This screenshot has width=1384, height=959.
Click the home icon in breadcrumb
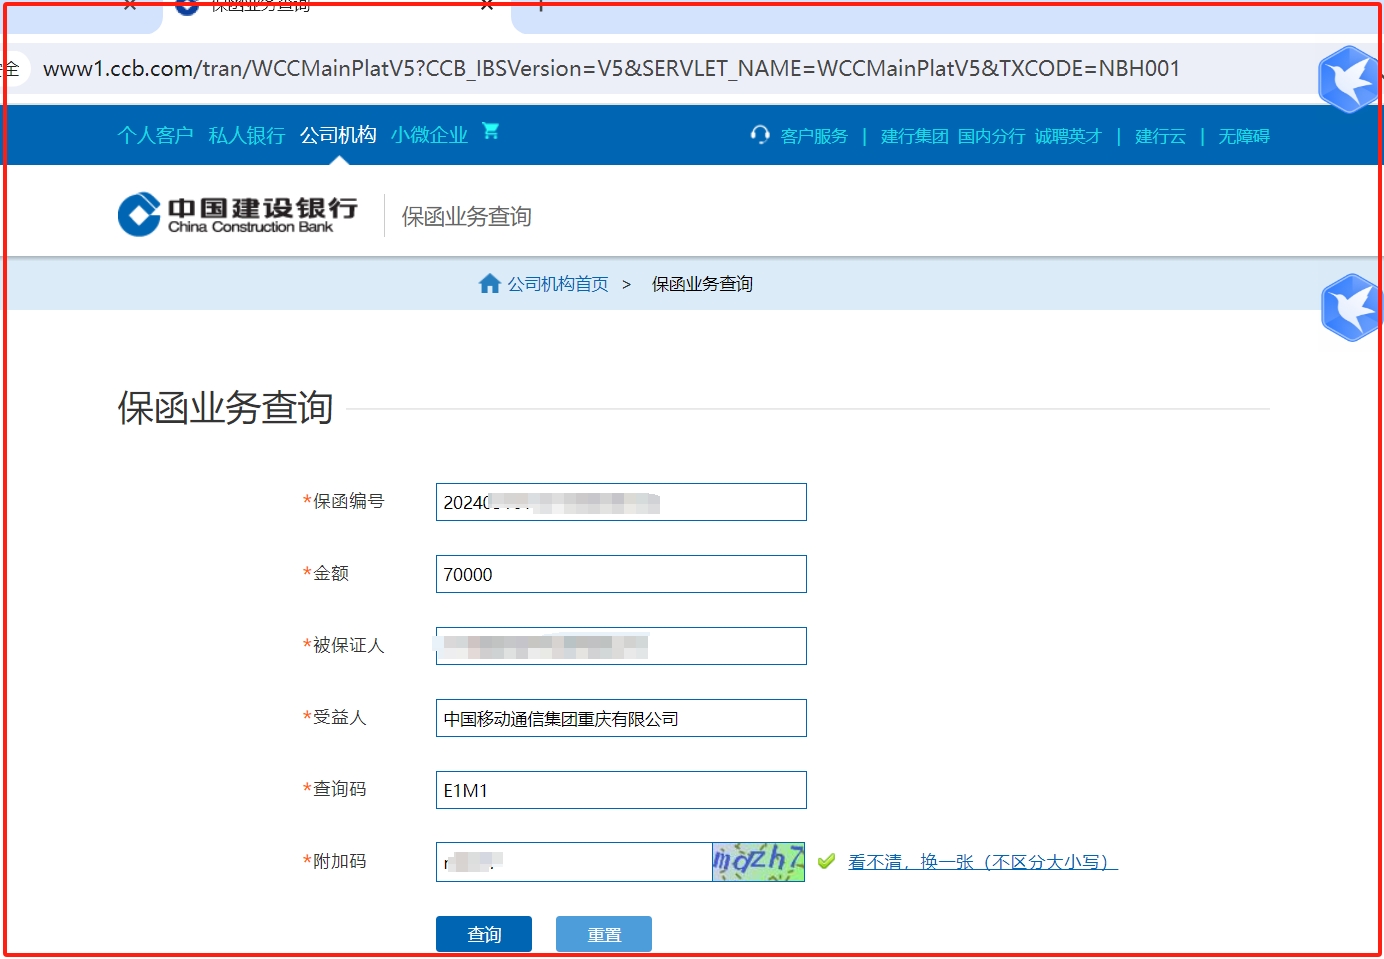click(x=489, y=284)
